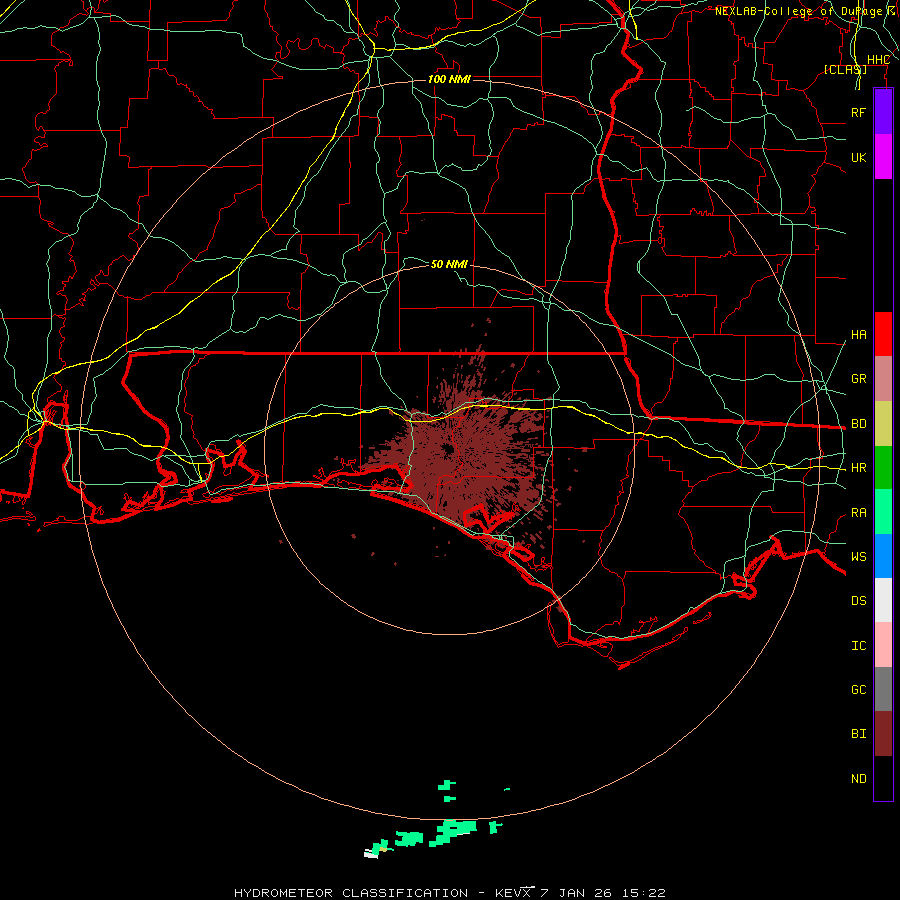Click the BI brown legend swatch
900x900 pixels.
click(883, 734)
